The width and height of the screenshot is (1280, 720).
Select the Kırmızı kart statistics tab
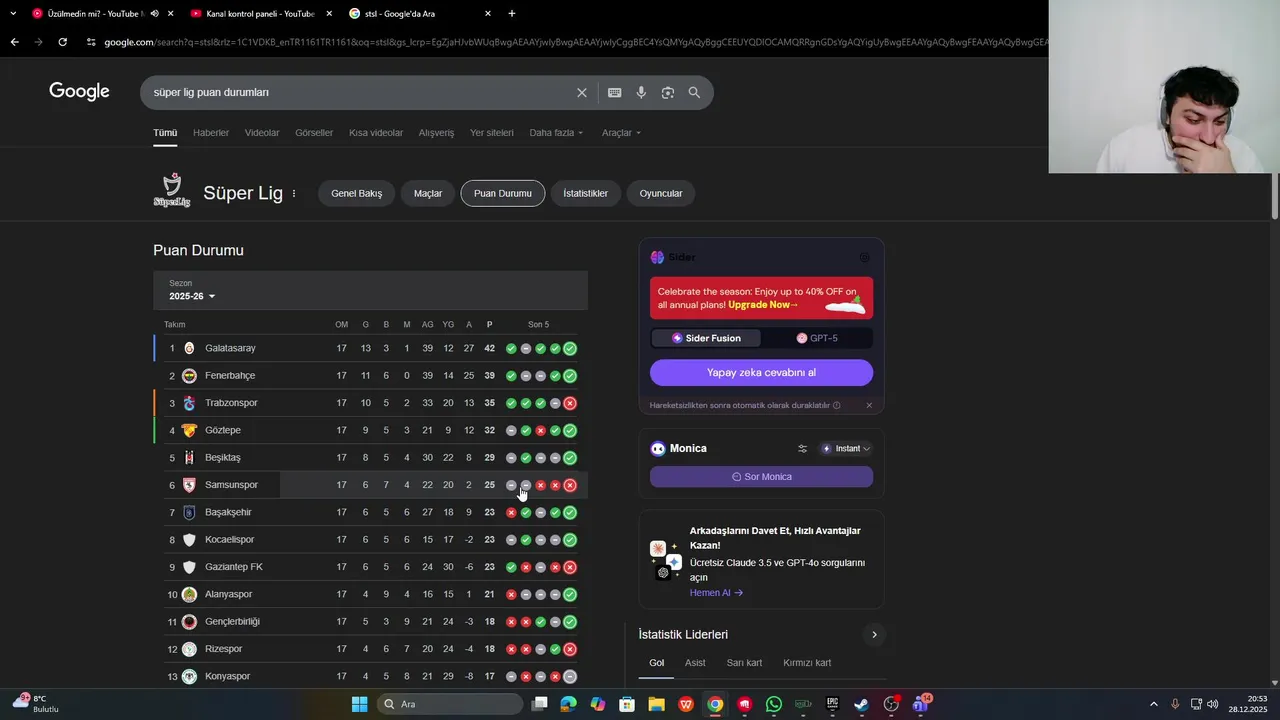[807, 663]
